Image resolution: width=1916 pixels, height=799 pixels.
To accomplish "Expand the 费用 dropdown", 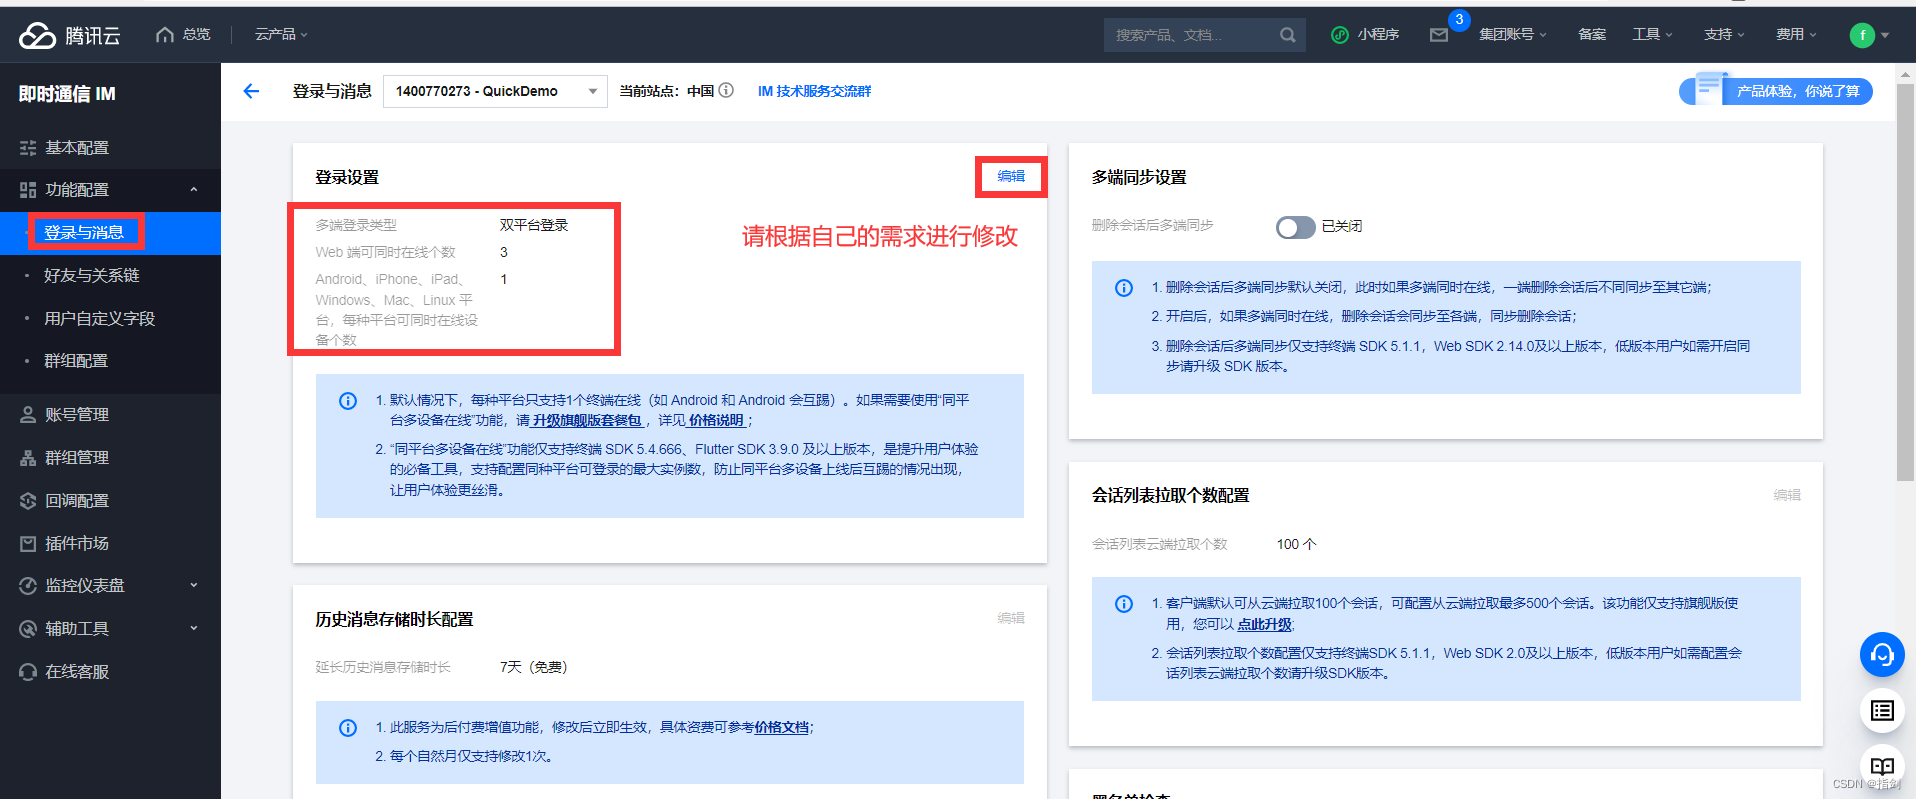I will 1796,35.
